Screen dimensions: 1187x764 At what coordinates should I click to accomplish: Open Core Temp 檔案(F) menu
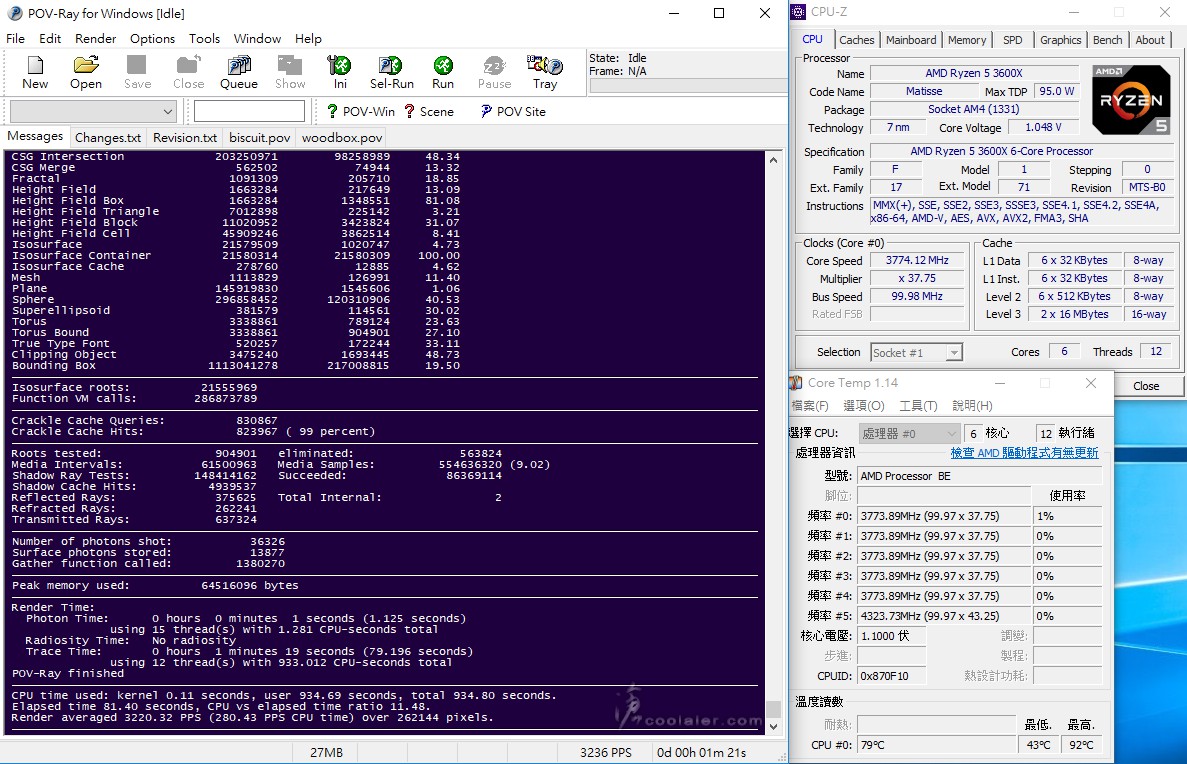810,406
